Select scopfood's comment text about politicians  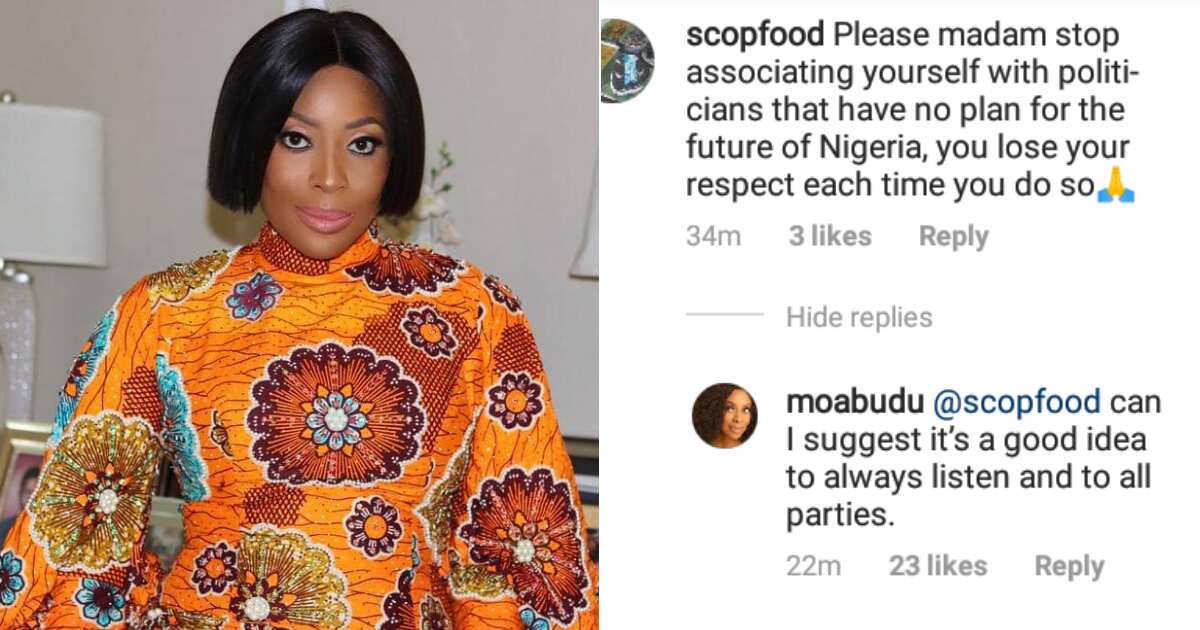coord(910,110)
